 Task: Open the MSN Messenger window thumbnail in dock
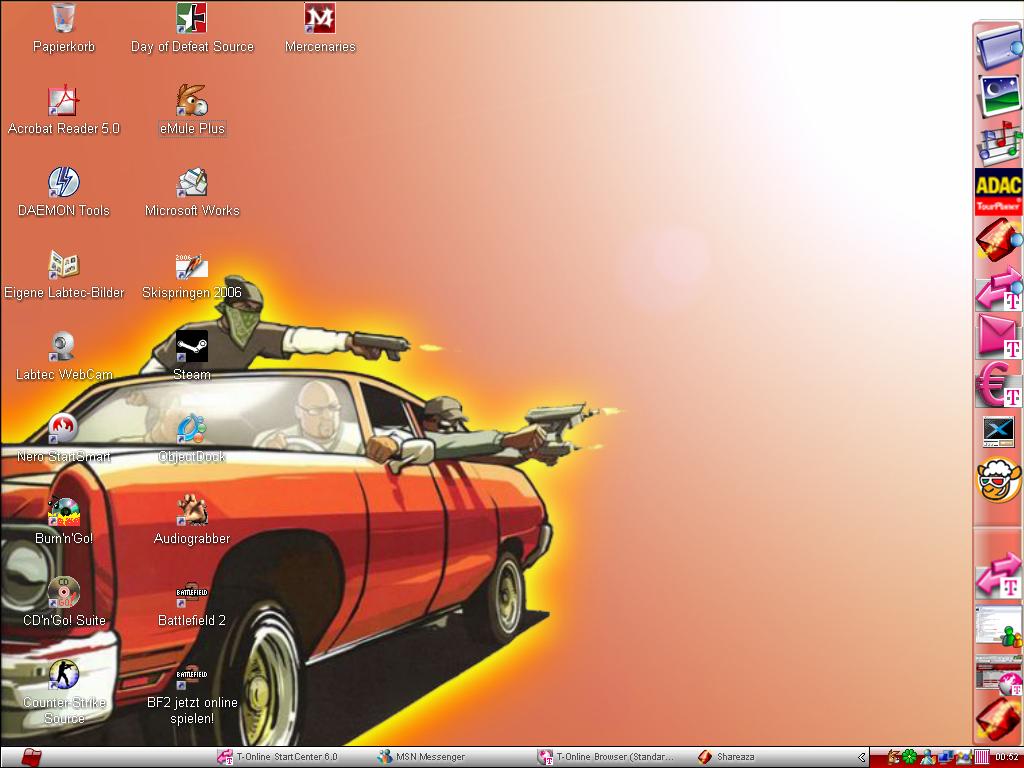coord(999,626)
